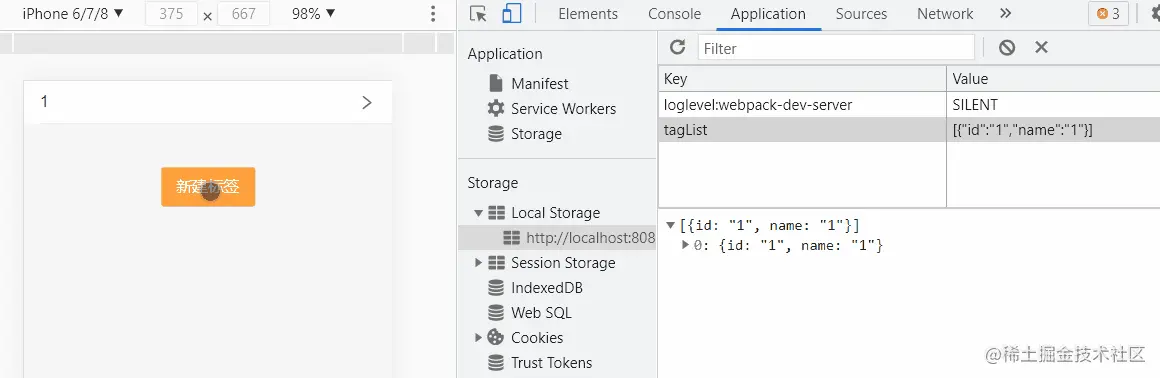This screenshot has height=378, width=1160.
Task: Open the three-dot device toolbar menu
Action: (433, 14)
